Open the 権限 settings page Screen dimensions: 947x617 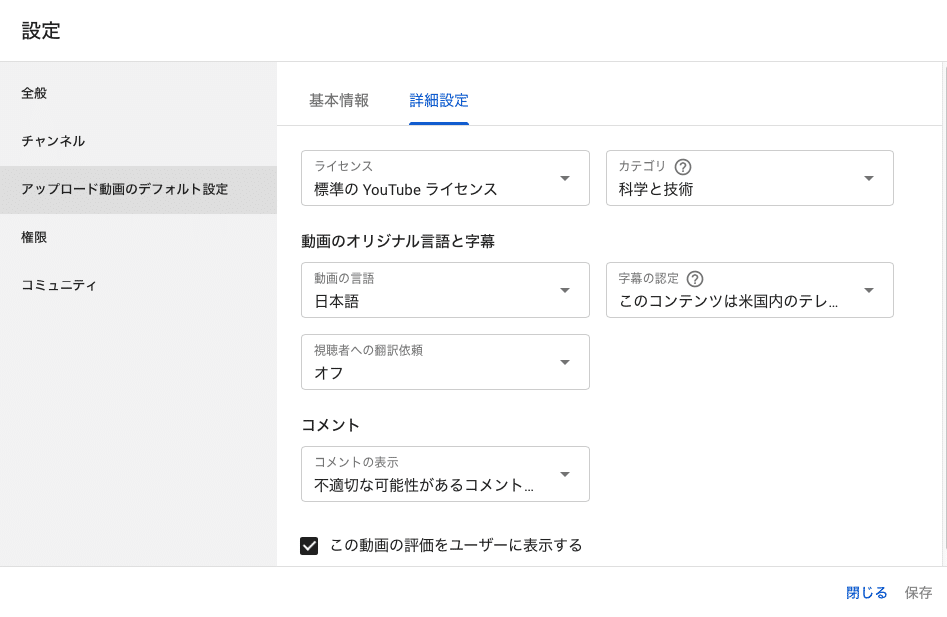[x=35, y=237]
